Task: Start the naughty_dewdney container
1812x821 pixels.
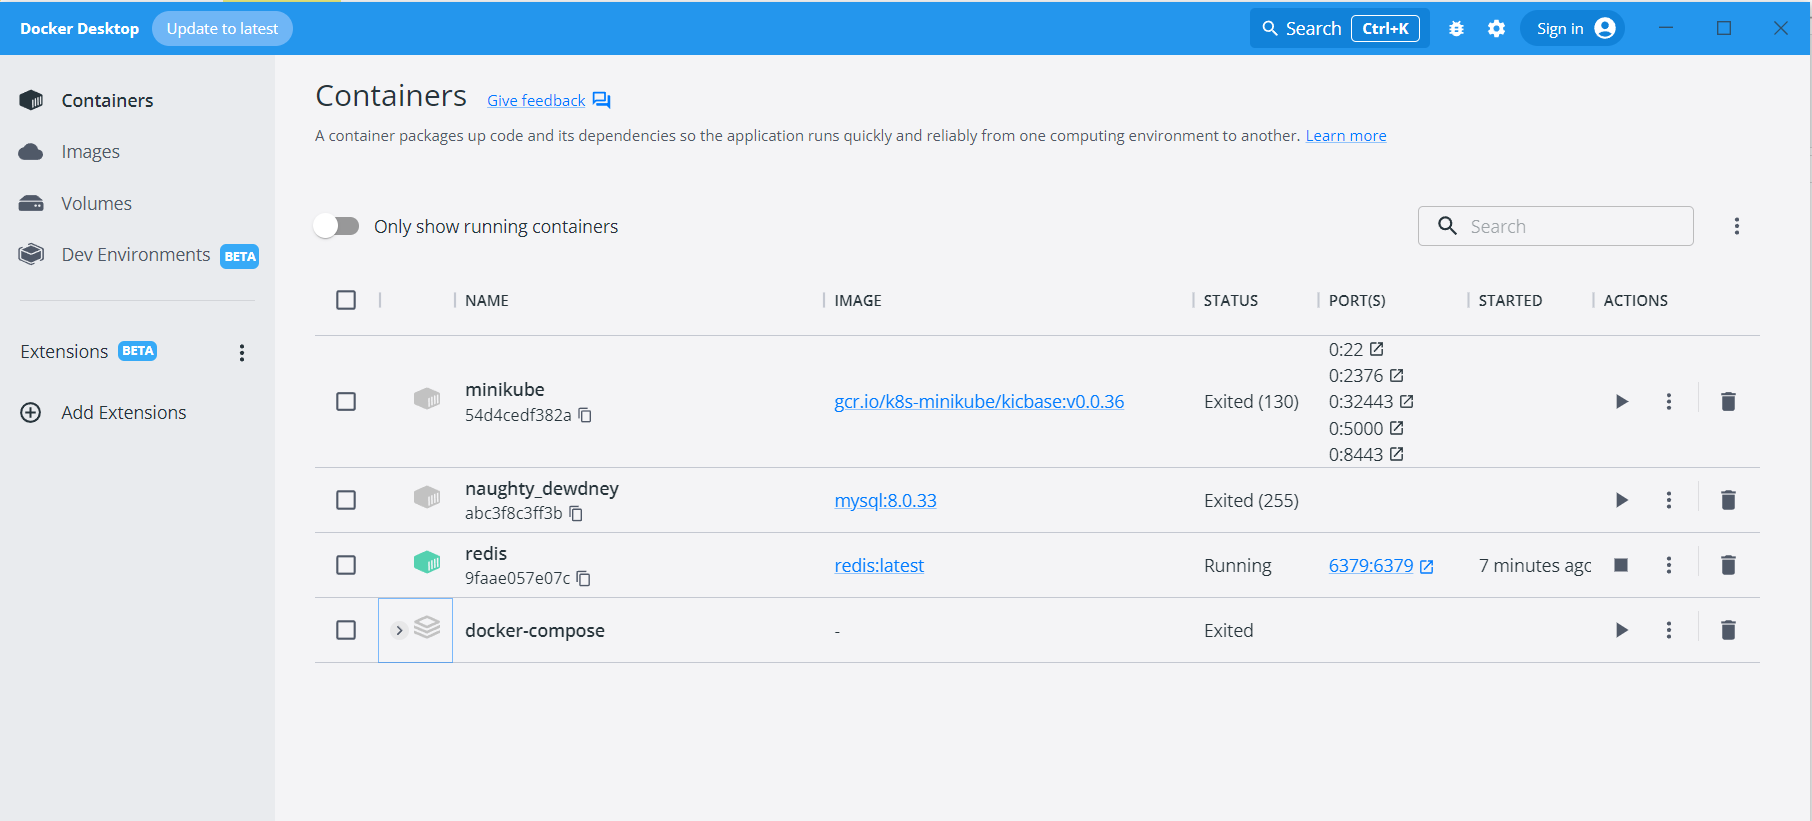Action: coord(1622,500)
